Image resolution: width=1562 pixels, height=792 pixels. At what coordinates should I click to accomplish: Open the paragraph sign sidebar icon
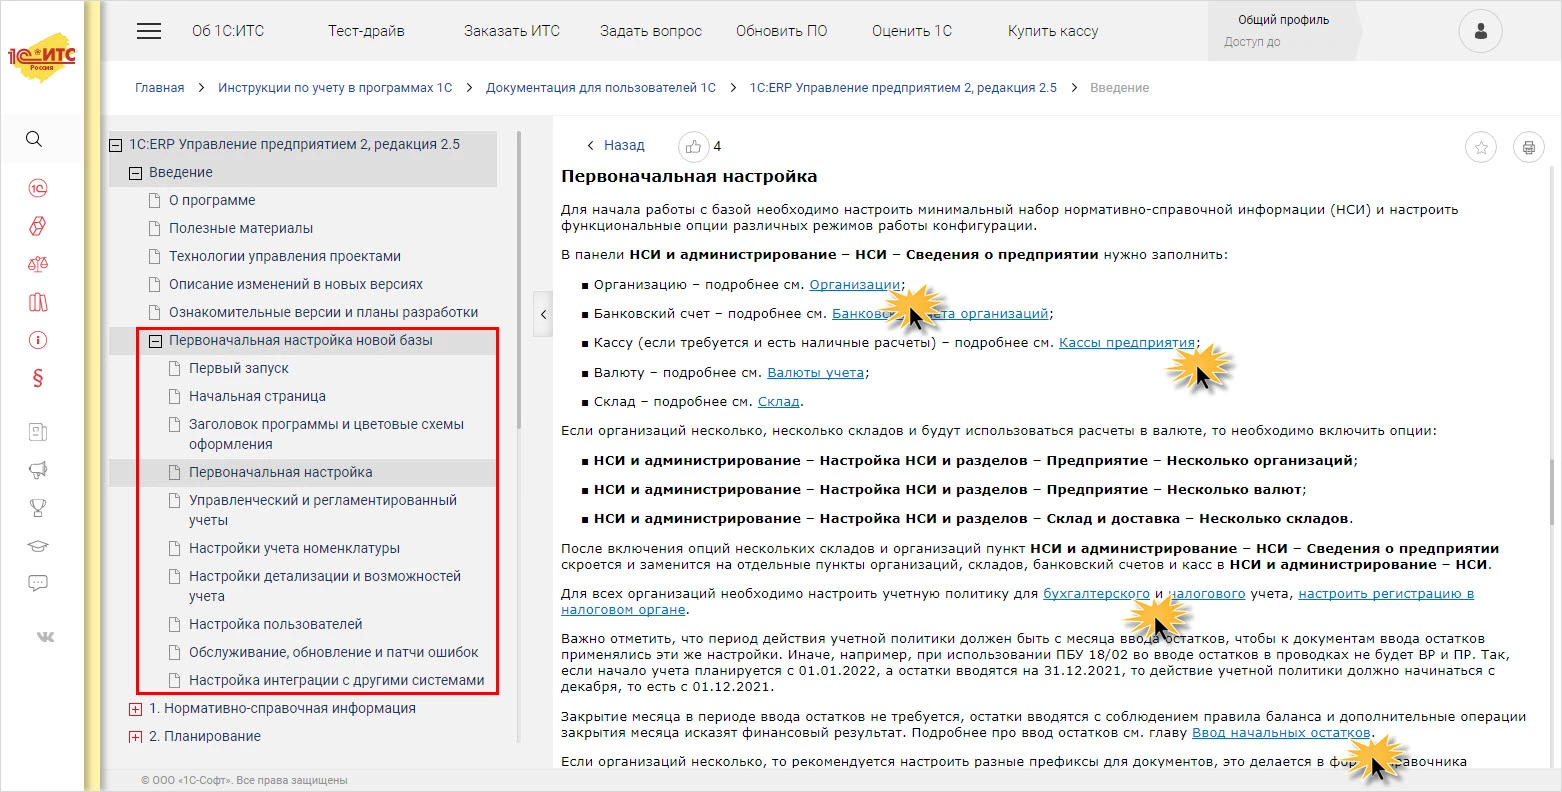[38, 378]
